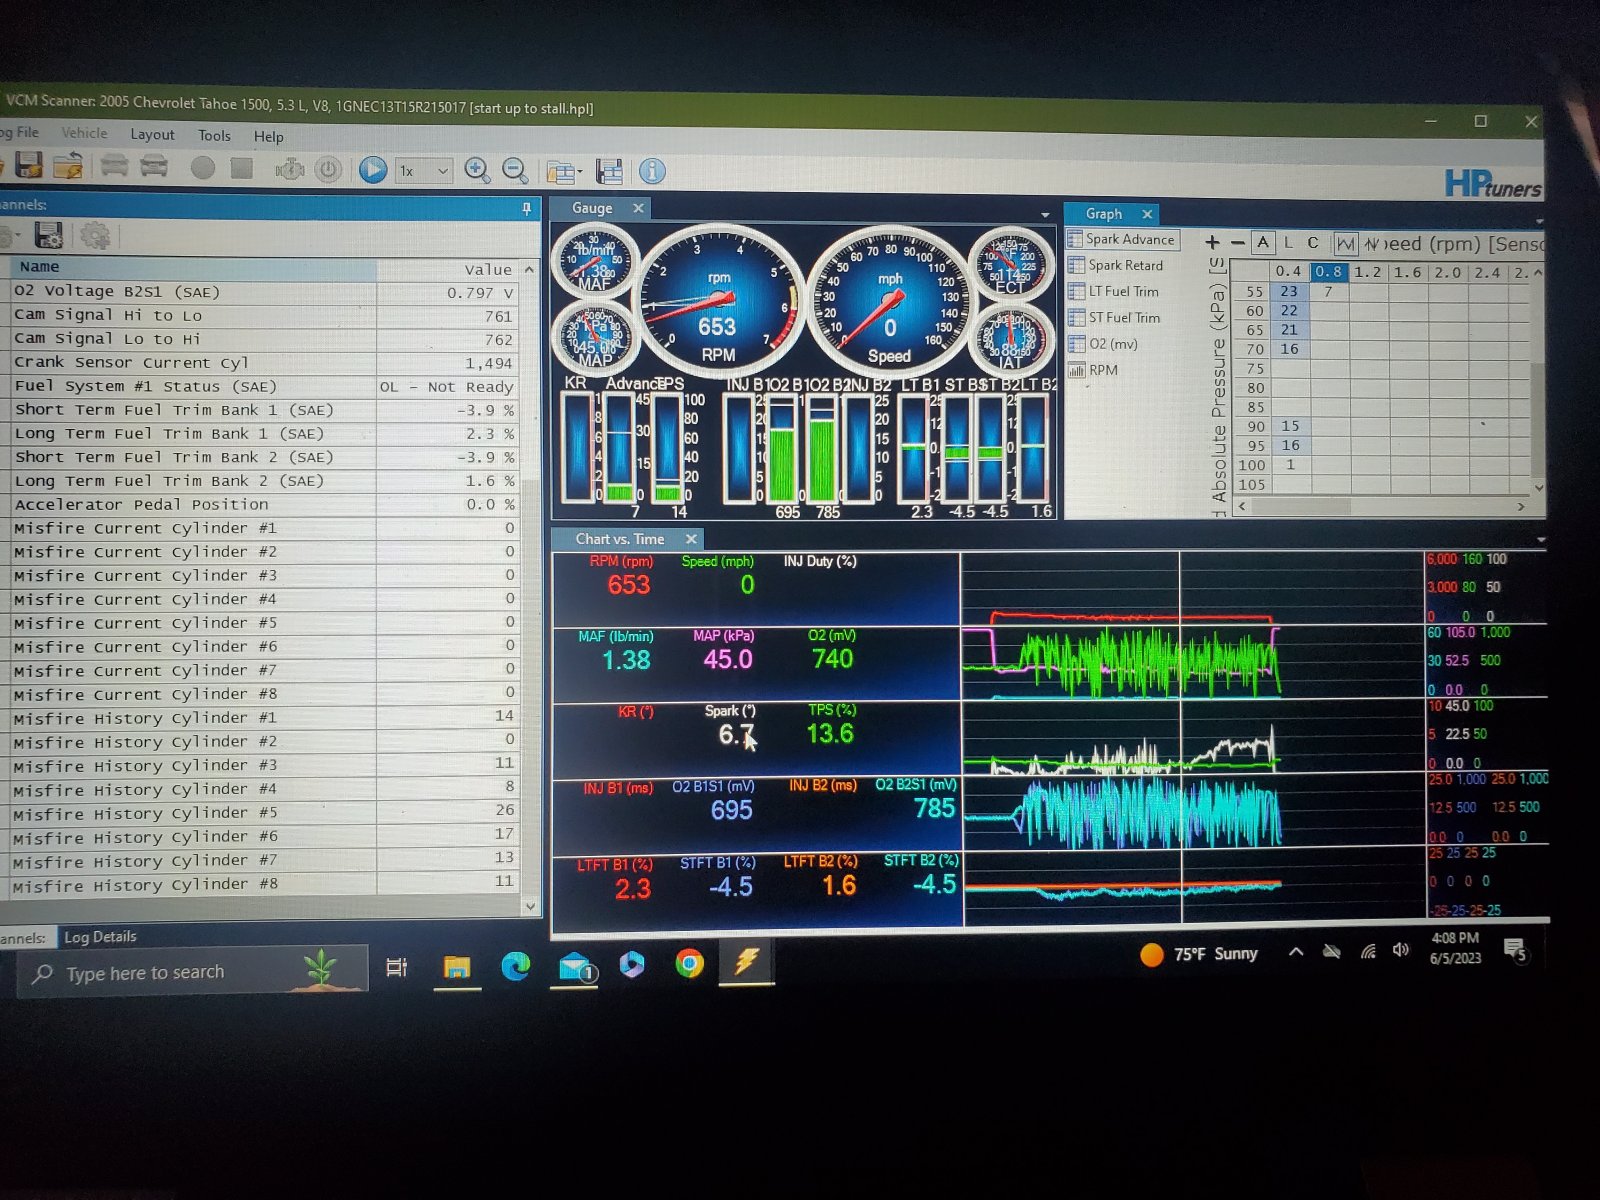
Task: Select the Accelerator Pedal Position row
Action: [264, 505]
